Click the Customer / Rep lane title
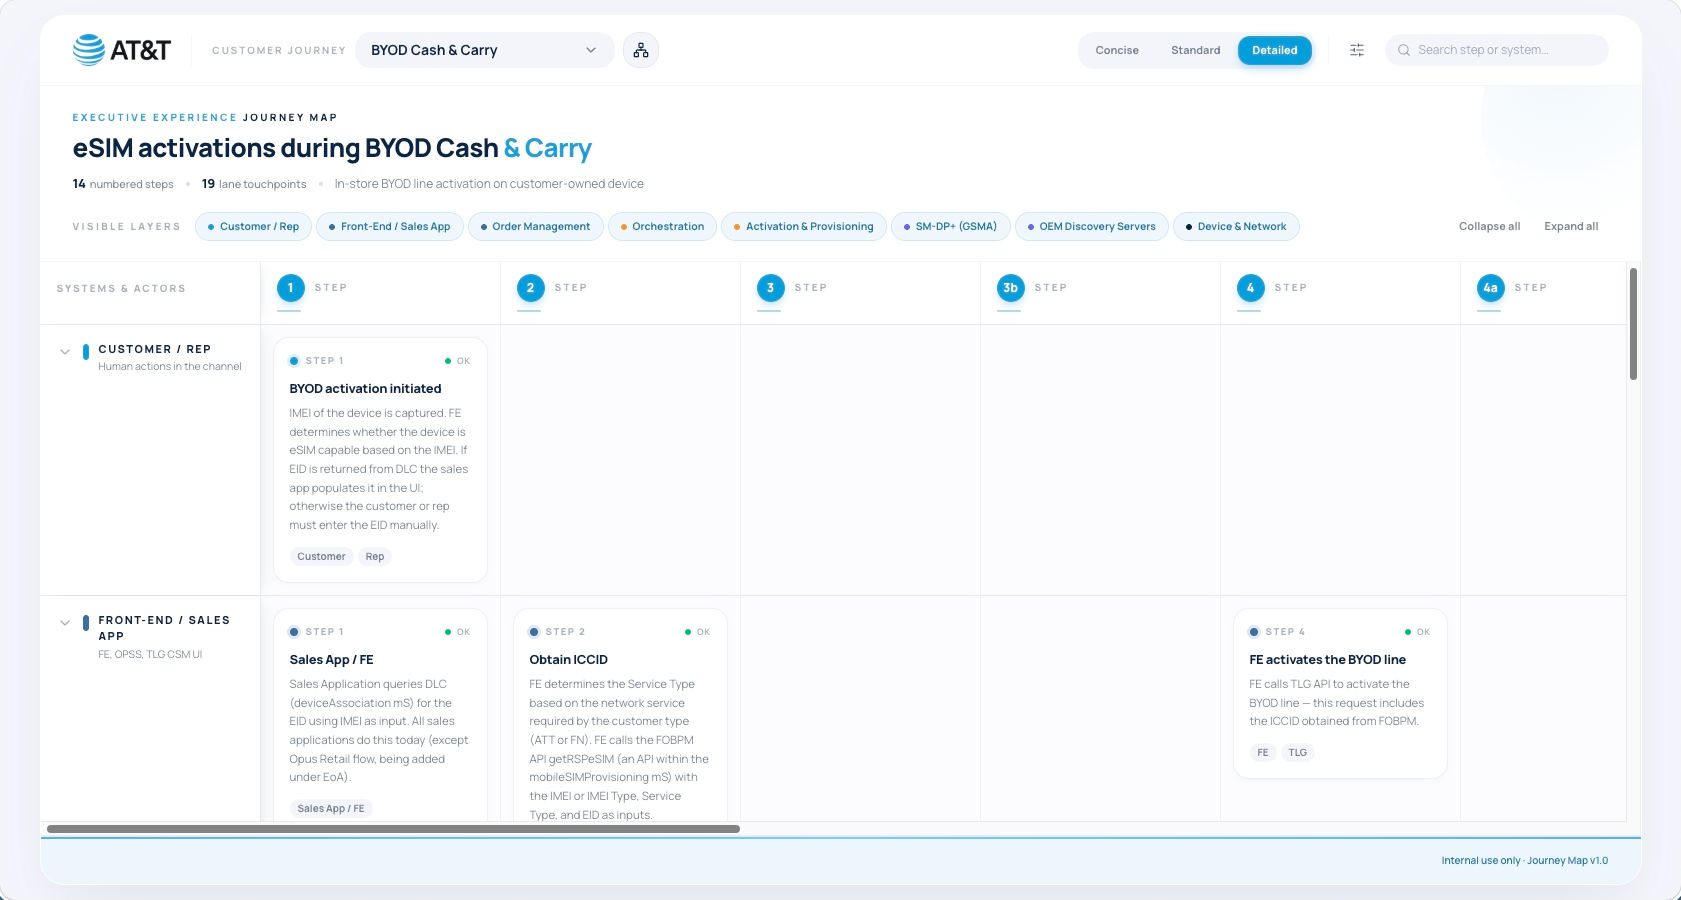The width and height of the screenshot is (1681, 900). 154,350
